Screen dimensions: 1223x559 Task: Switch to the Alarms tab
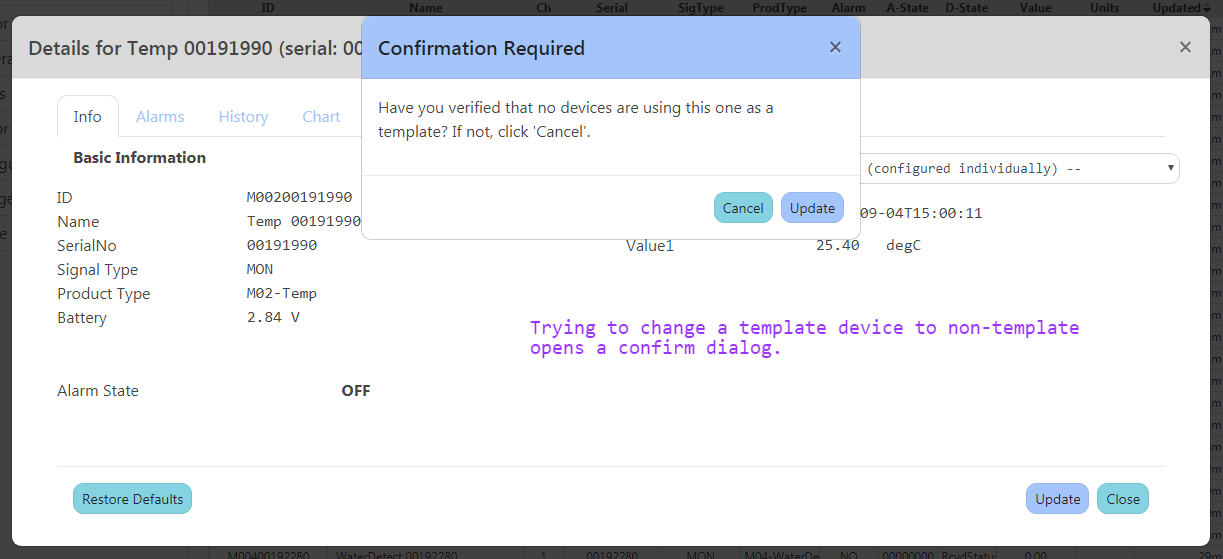(160, 116)
